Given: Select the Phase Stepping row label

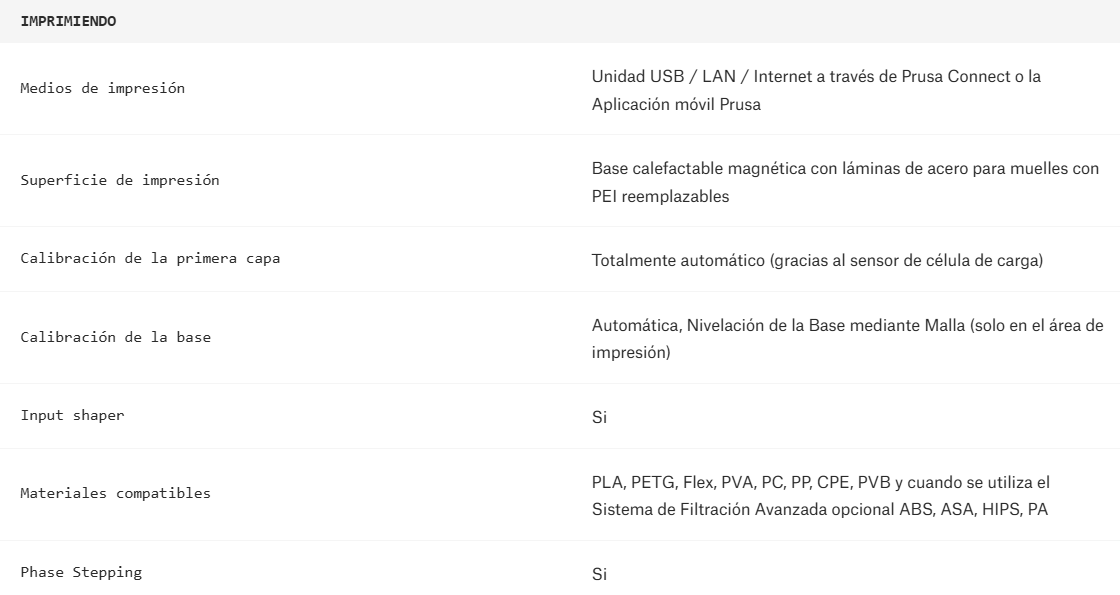Looking at the screenshot, I should [x=81, y=572].
